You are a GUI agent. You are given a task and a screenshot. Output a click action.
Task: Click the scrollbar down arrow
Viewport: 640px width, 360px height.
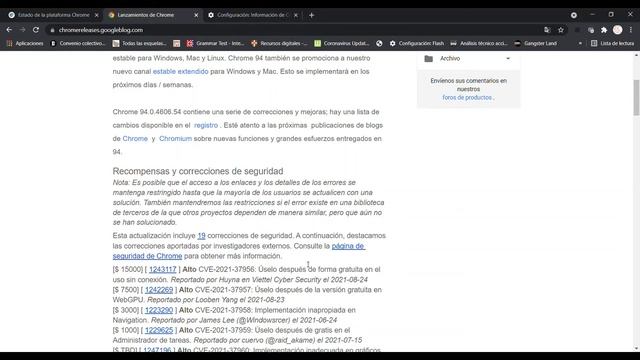point(636,349)
